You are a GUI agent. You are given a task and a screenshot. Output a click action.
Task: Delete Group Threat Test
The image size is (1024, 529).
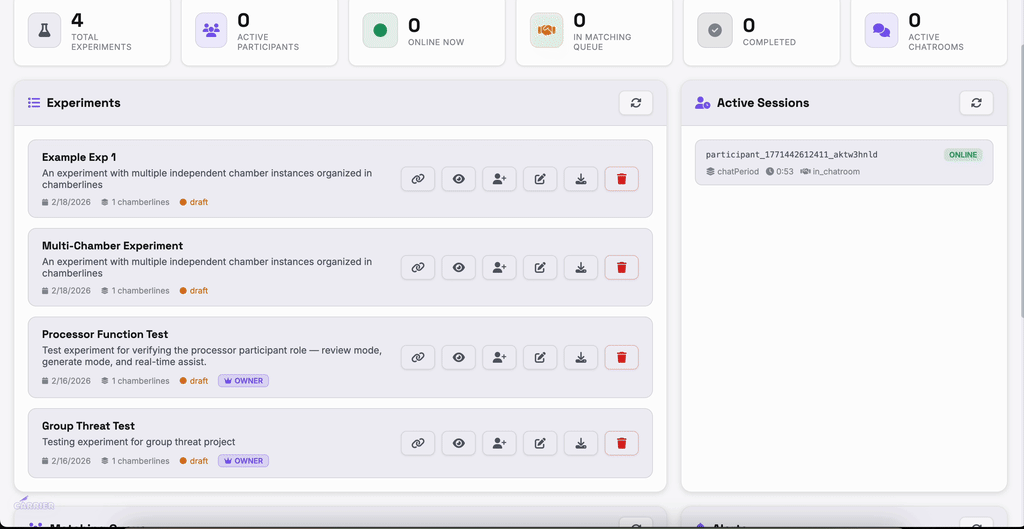[622, 443]
